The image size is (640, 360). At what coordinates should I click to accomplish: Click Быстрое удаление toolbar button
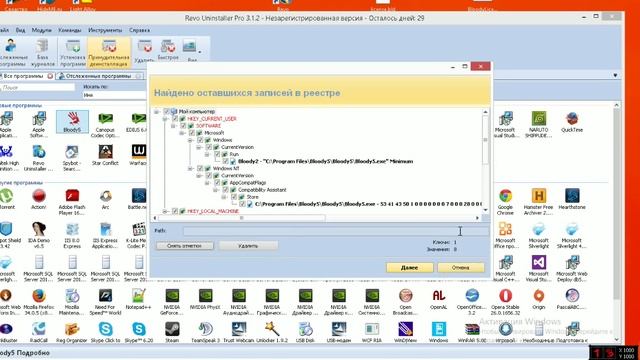pos(168,50)
